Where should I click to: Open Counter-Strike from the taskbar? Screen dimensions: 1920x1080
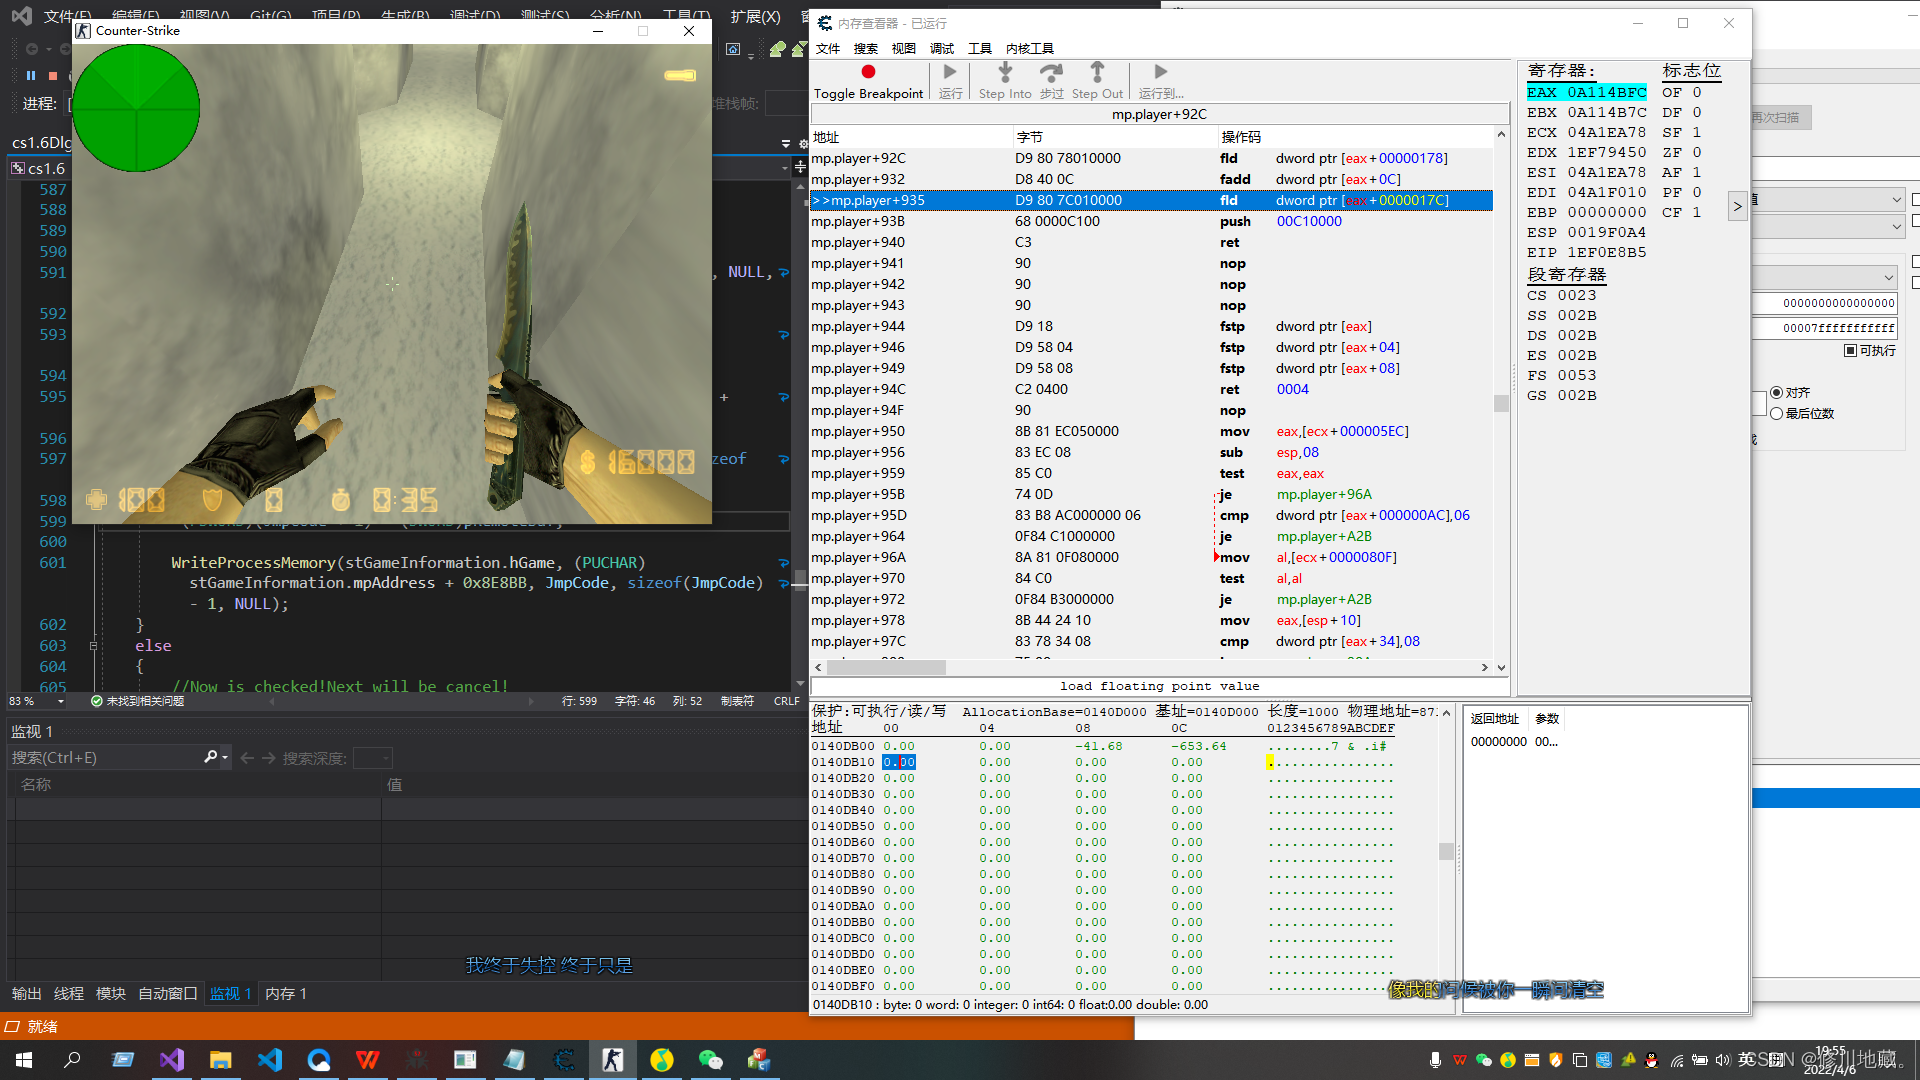pos(613,1060)
